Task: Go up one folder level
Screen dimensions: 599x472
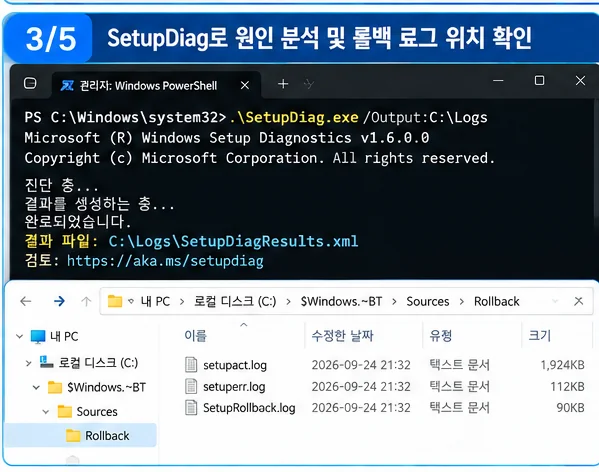Action: click(x=86, y=301)
